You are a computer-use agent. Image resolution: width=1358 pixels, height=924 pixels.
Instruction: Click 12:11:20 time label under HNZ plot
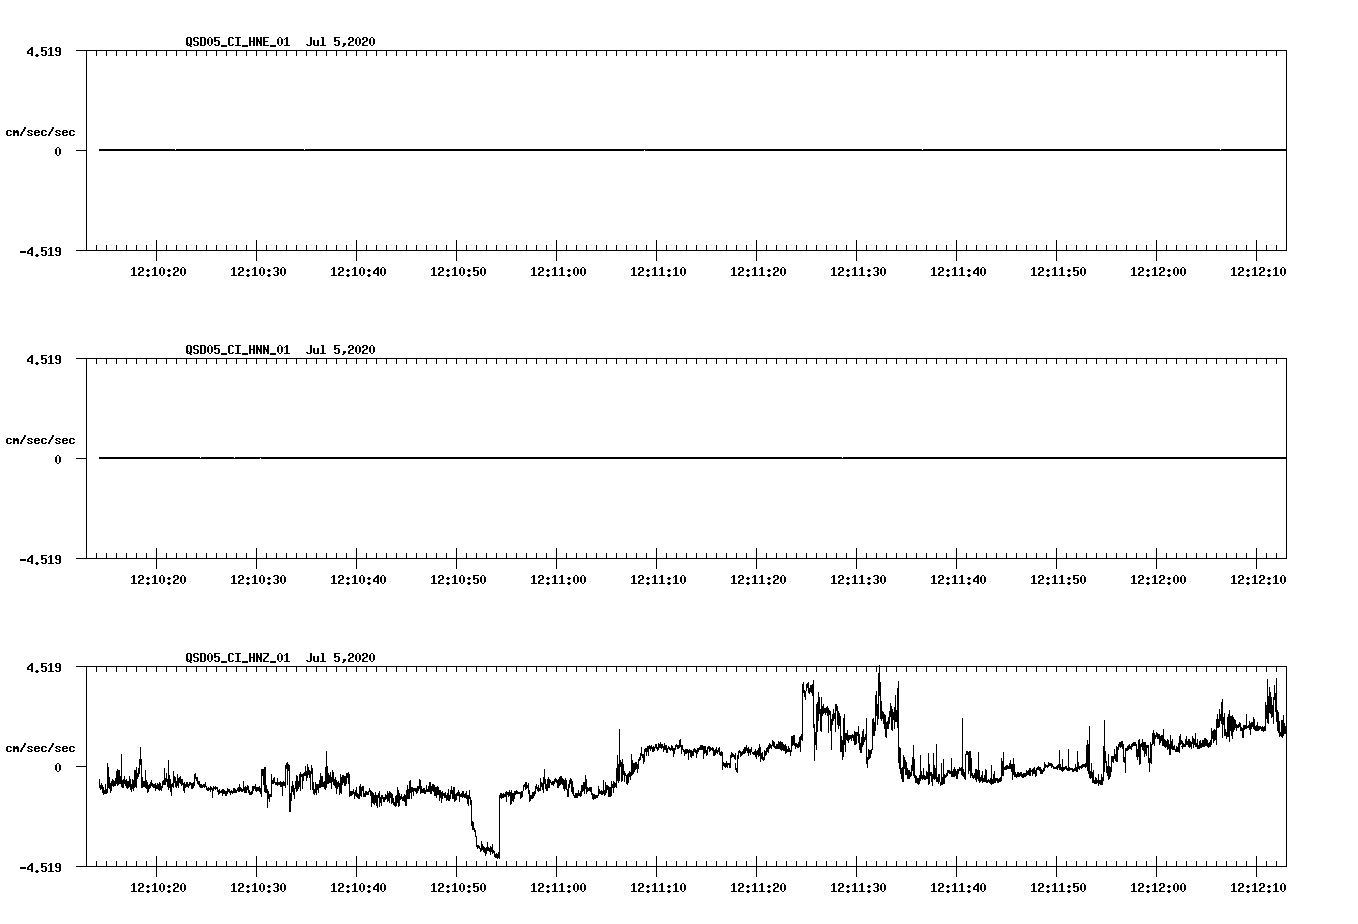click(758, 887)
